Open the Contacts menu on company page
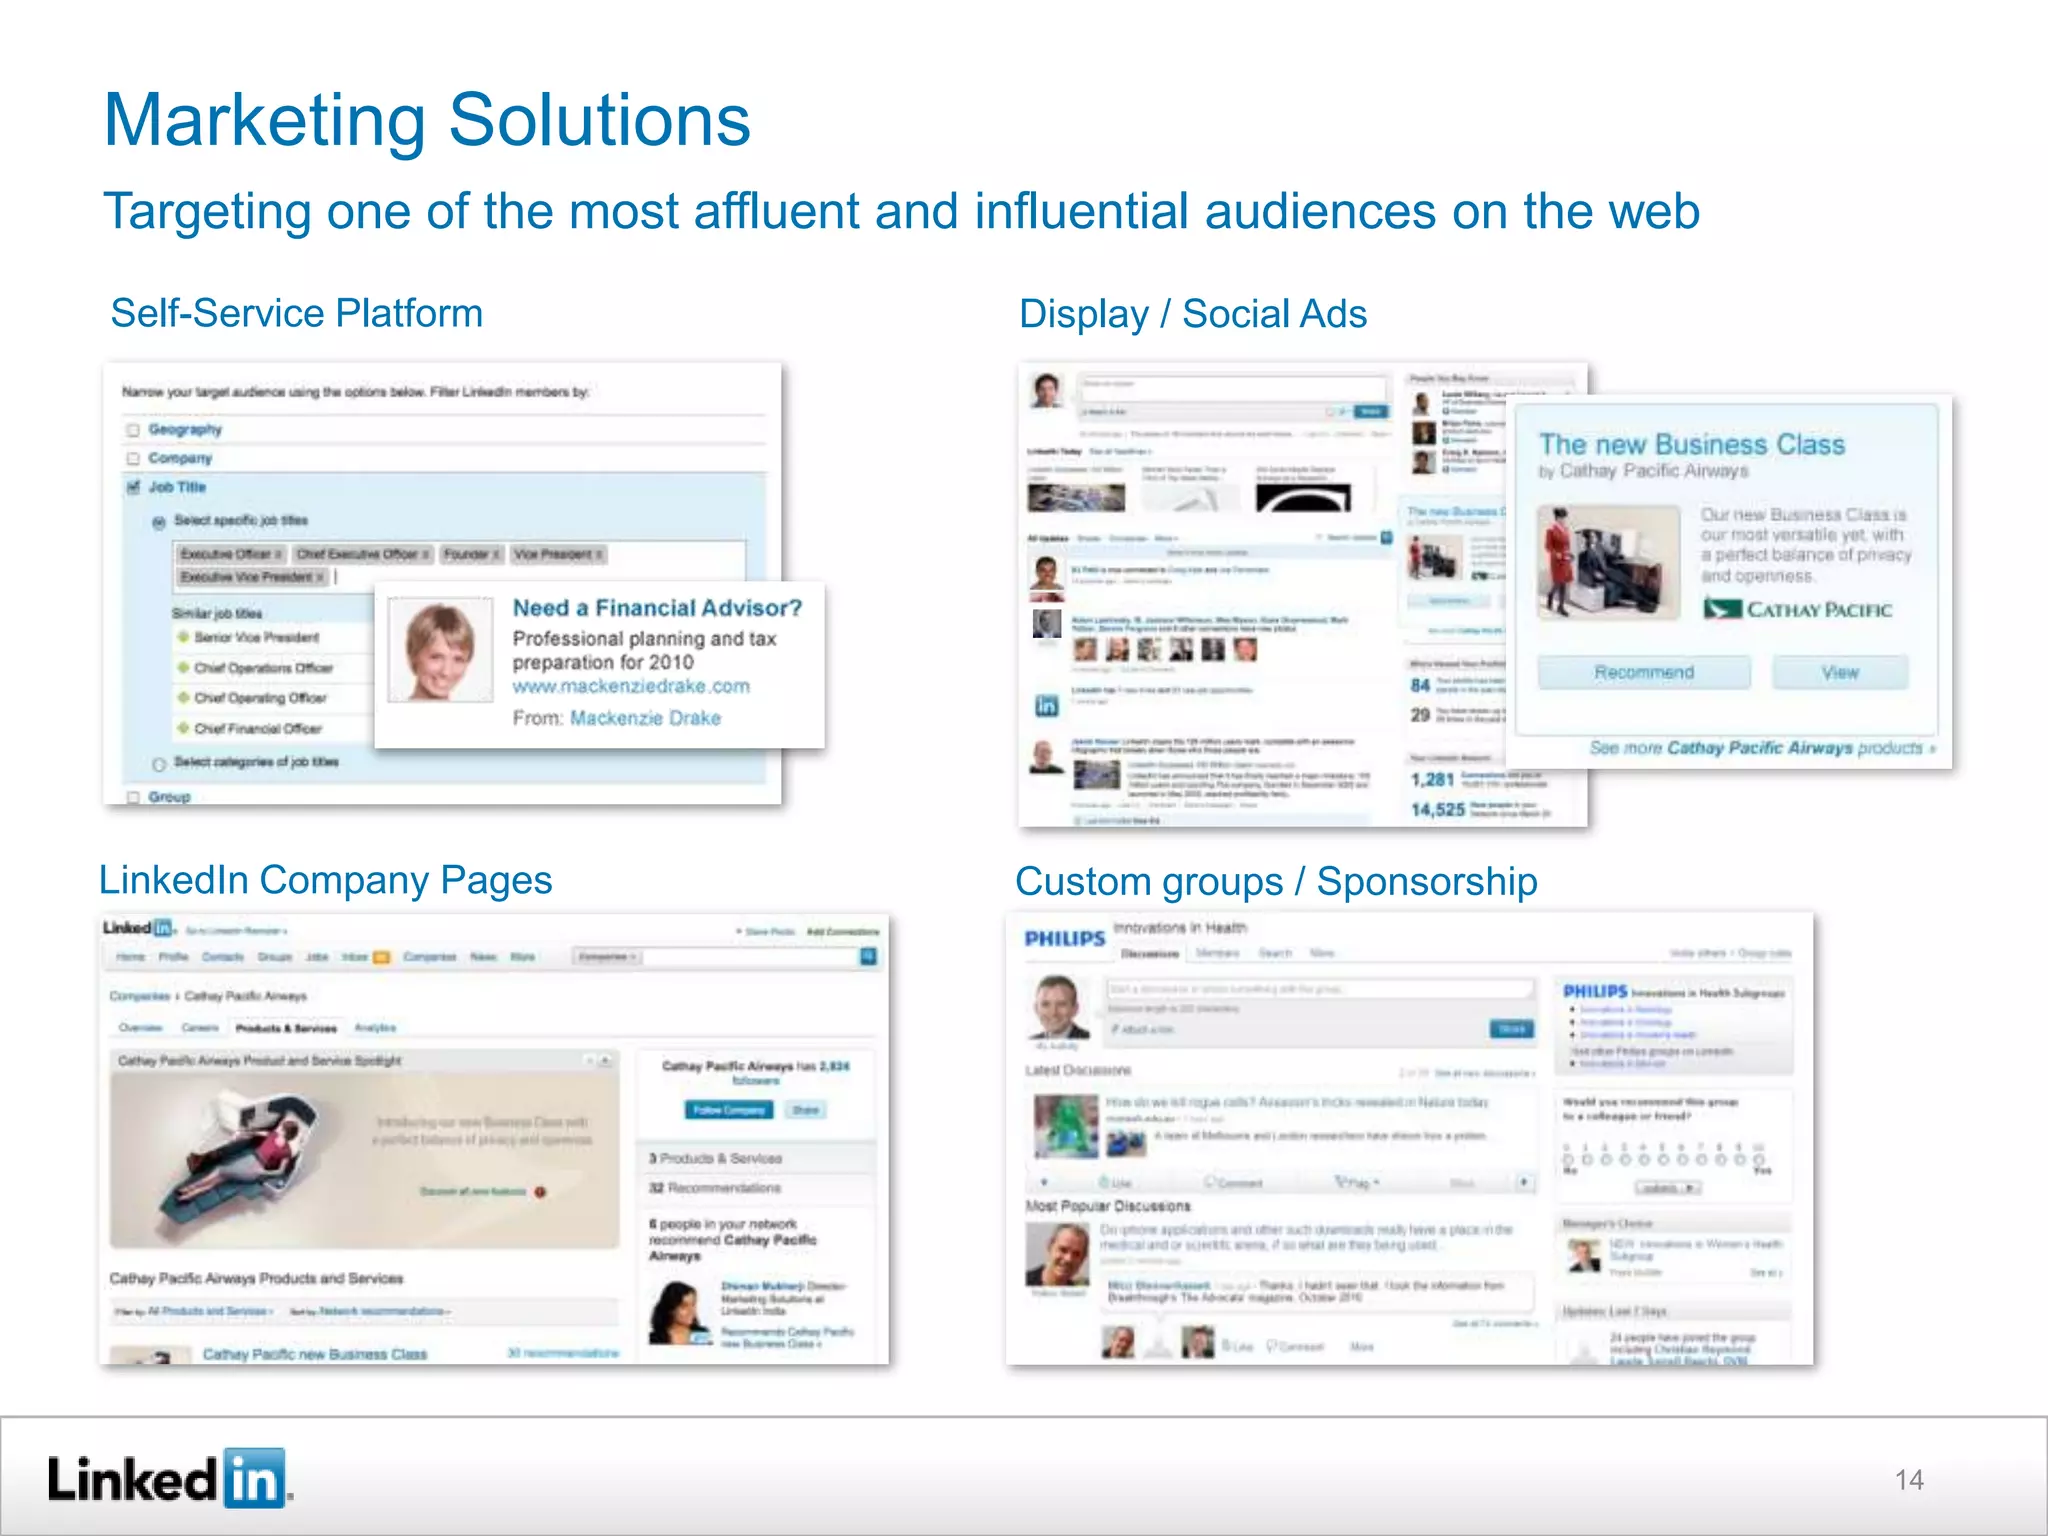The image size is (2048, 1536). (x=223, y=957)
